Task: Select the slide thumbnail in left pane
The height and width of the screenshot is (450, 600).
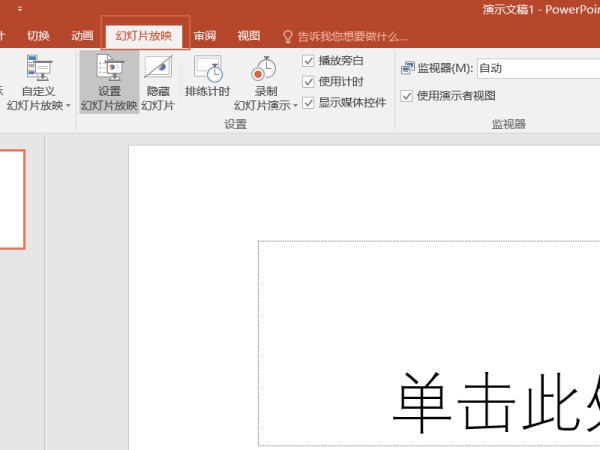Action: coord(10,200)
